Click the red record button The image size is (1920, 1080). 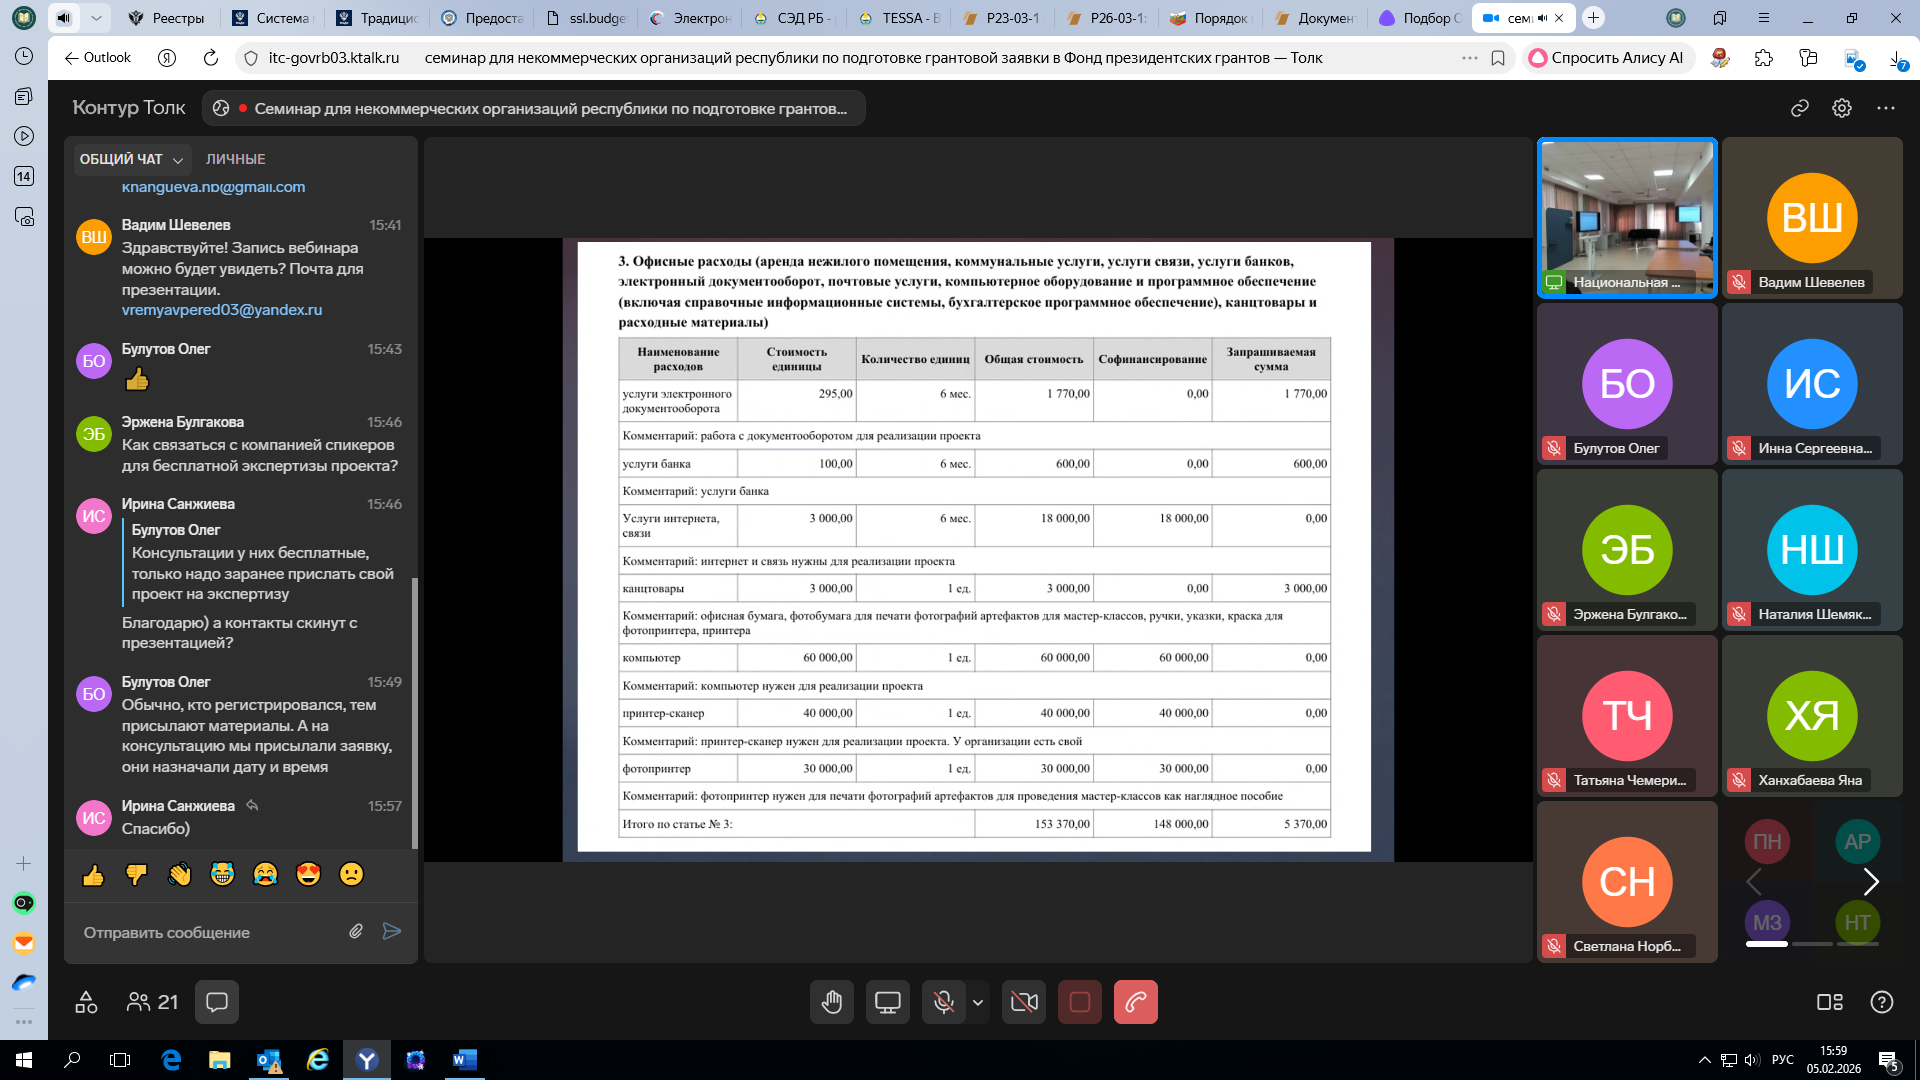tap(1080, 1002)
